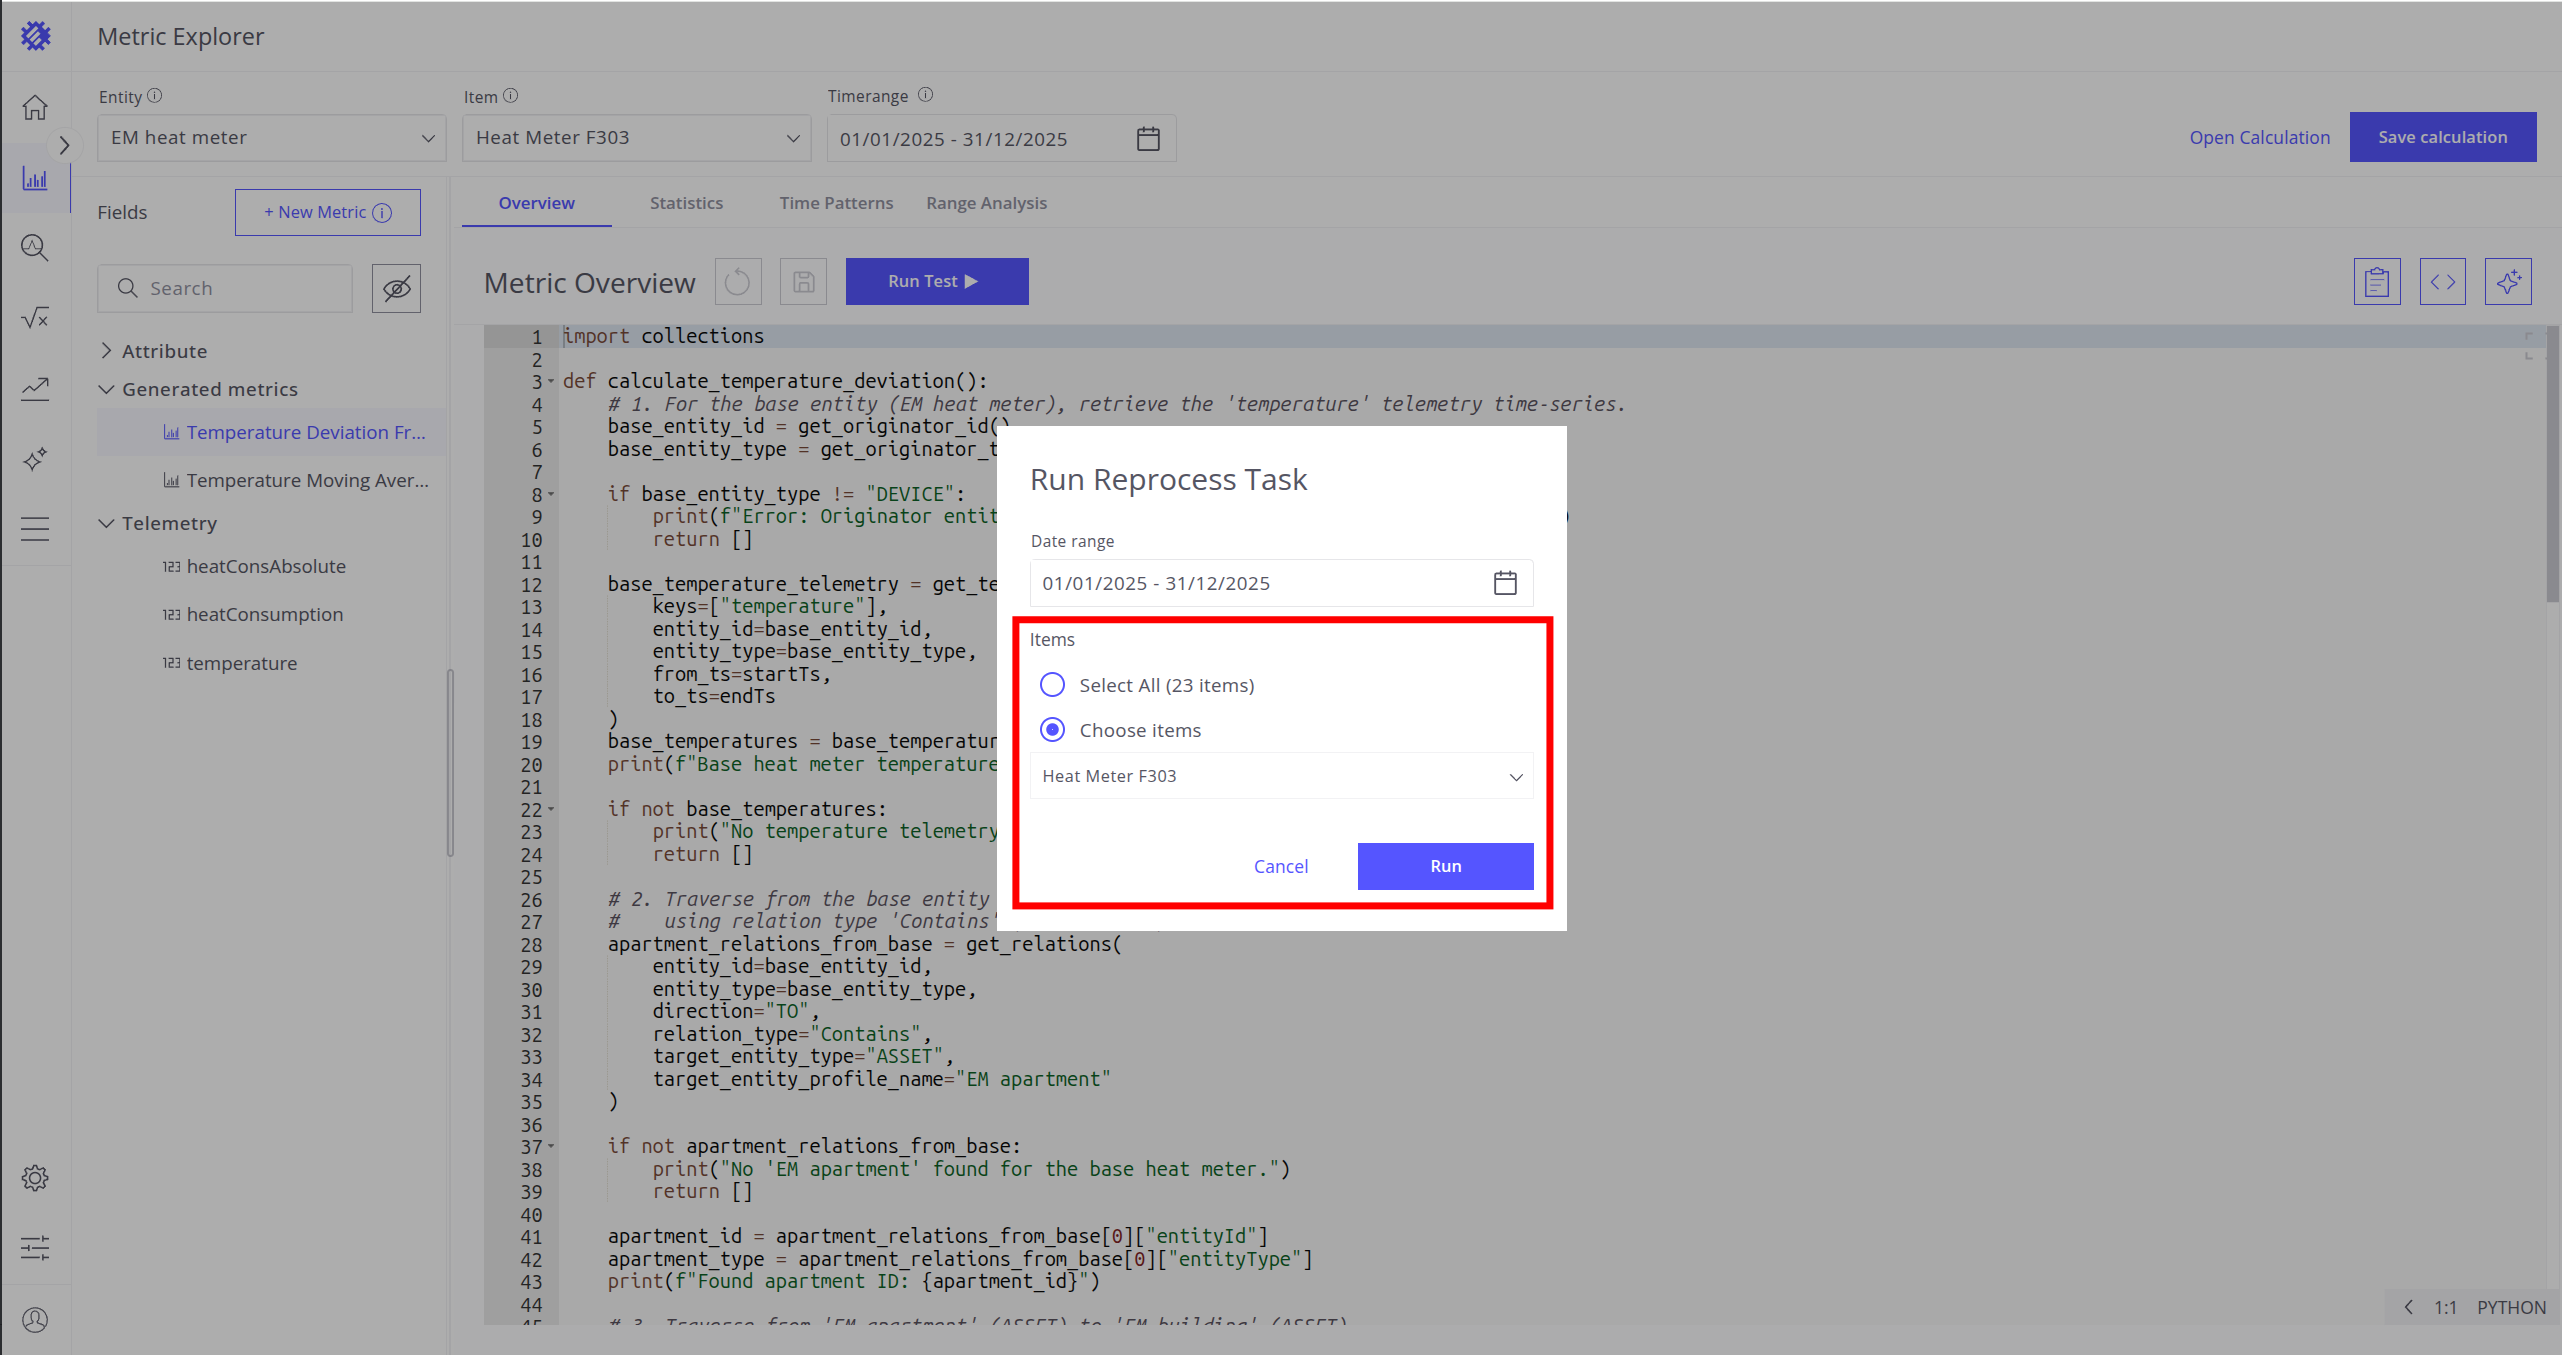Click the home icon in sidebar
The height and width of the screenshot is (1355, 2562).
coord(35,107)
